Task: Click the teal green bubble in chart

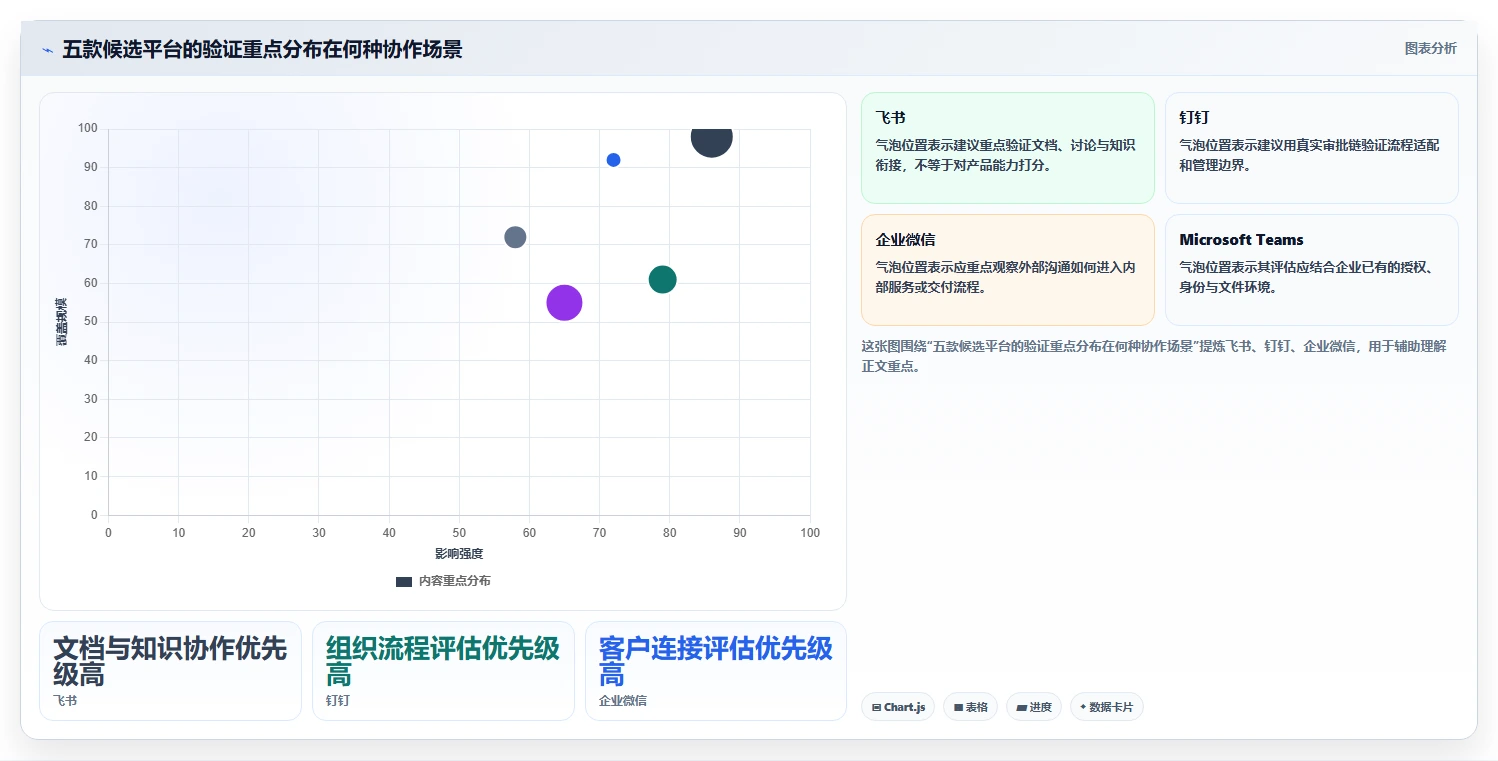Action: tap(662, 280)
